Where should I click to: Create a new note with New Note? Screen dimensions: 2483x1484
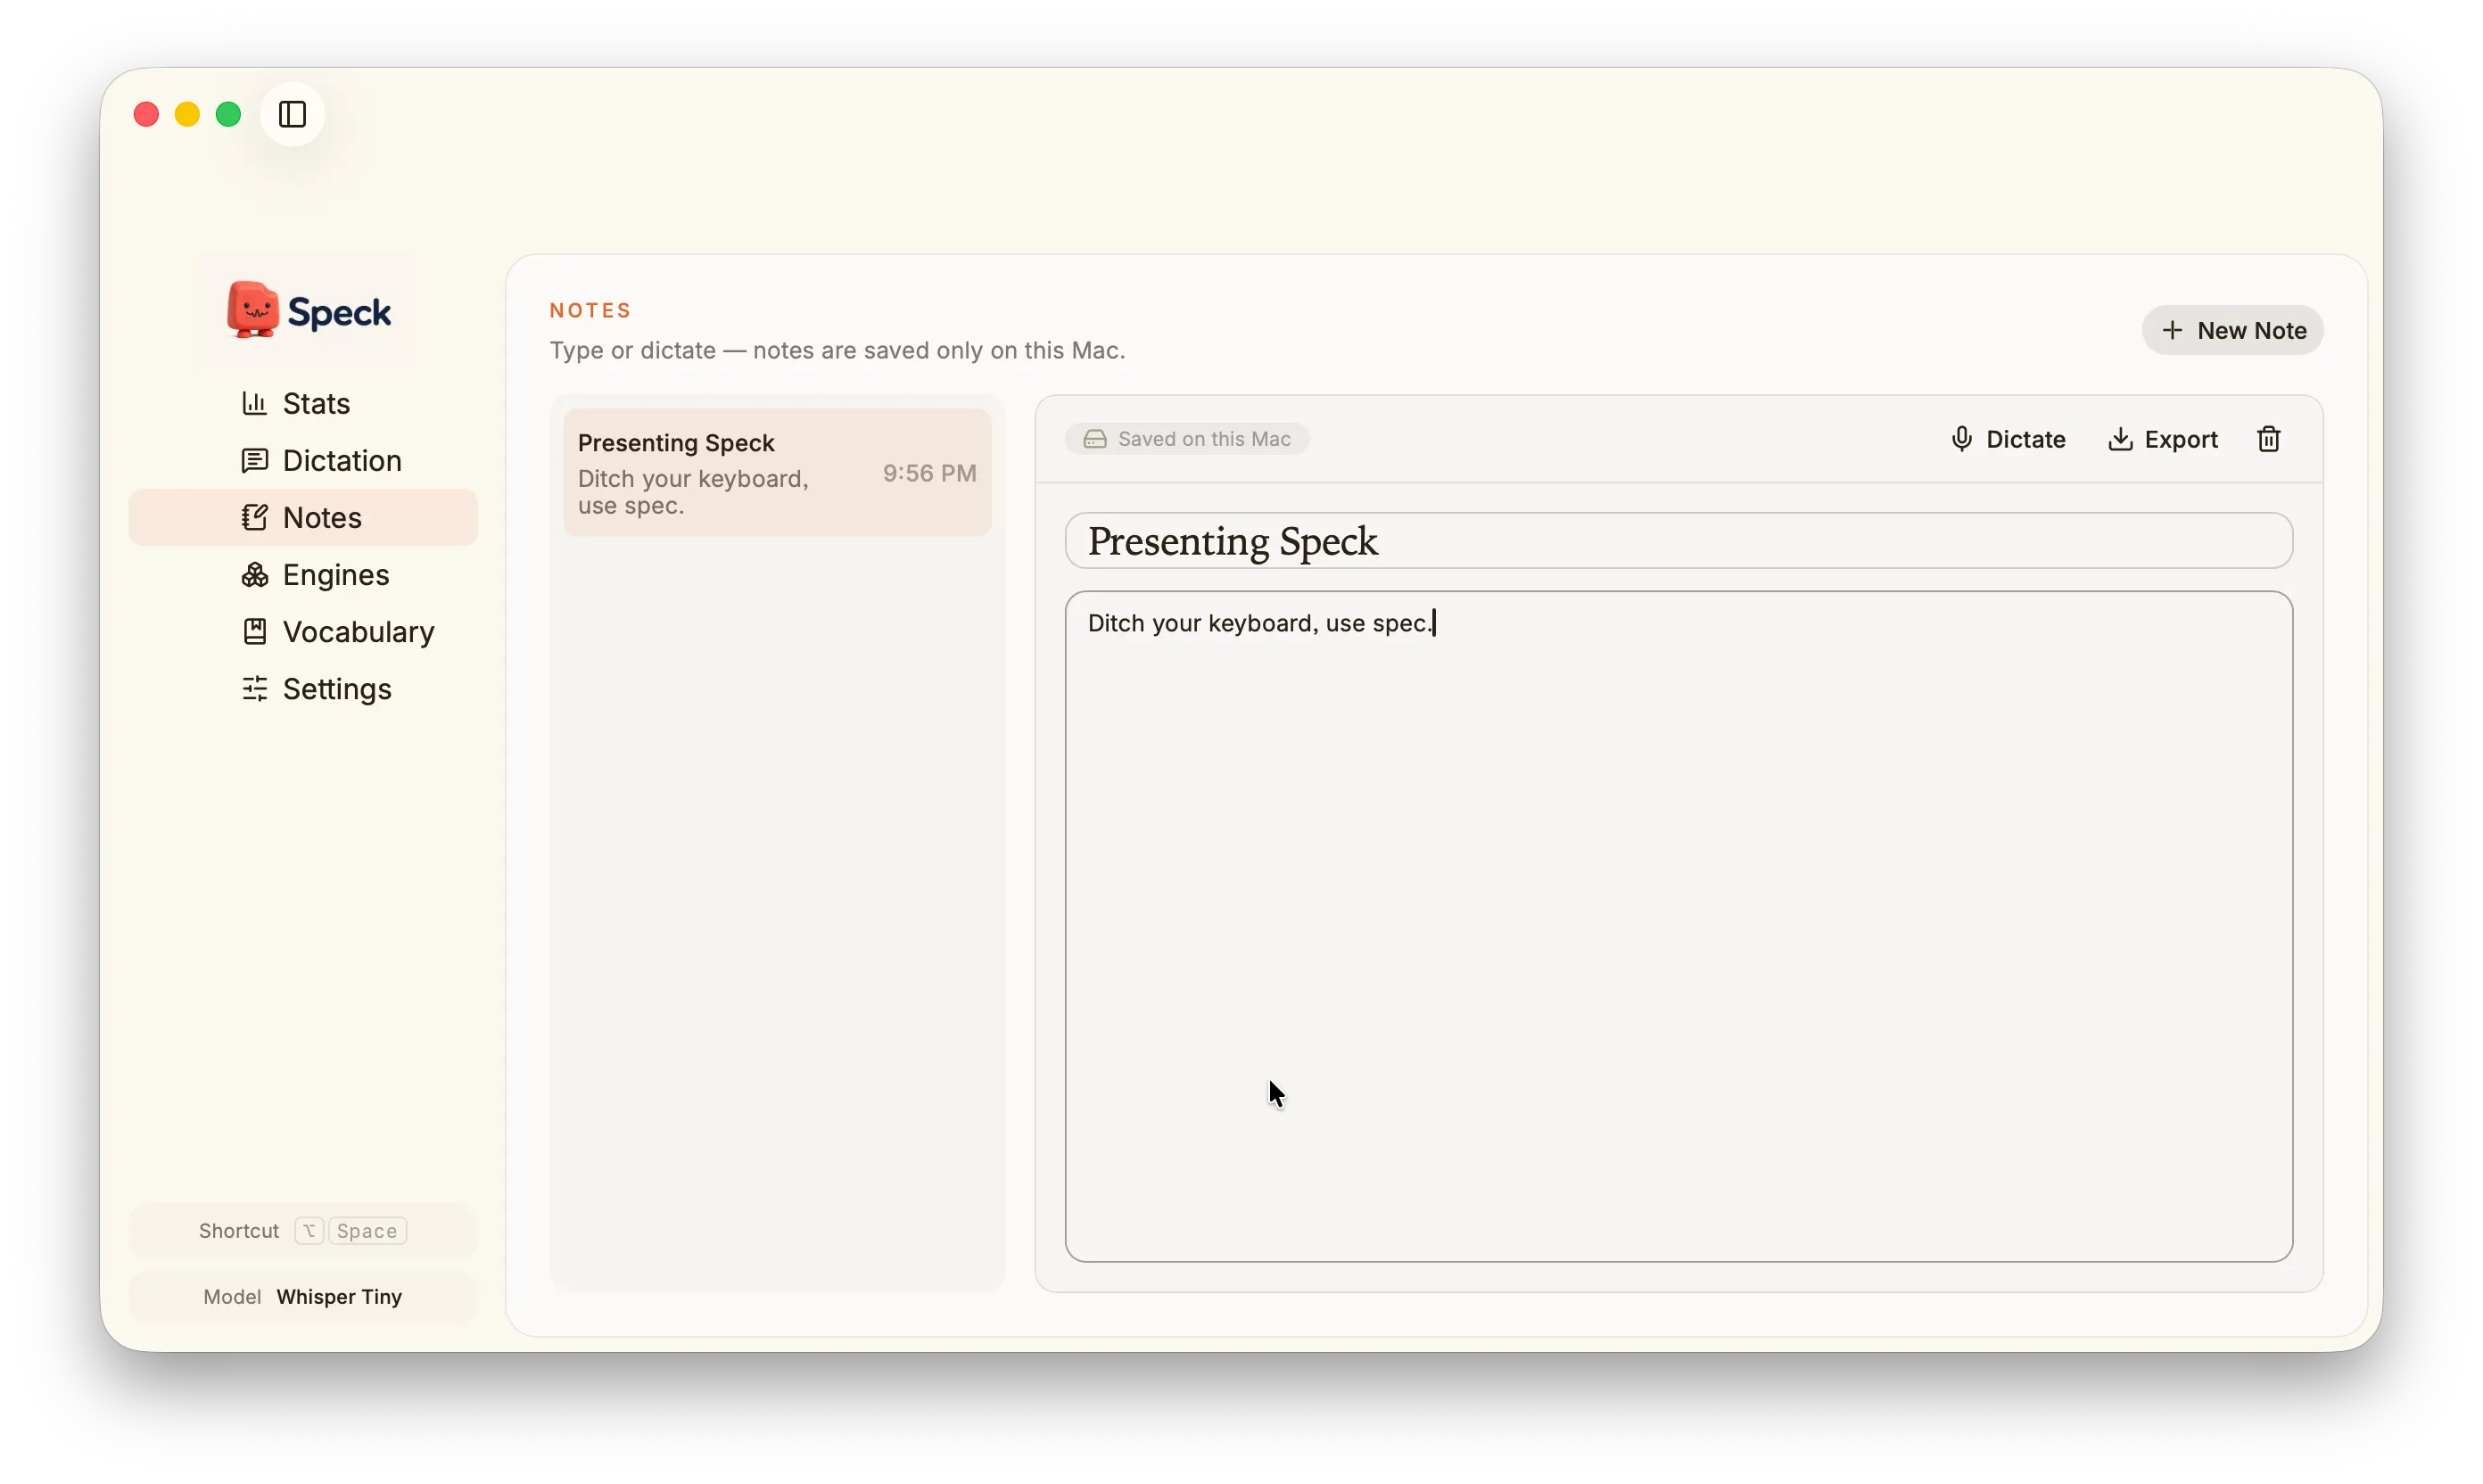[x=2232, y=330]
